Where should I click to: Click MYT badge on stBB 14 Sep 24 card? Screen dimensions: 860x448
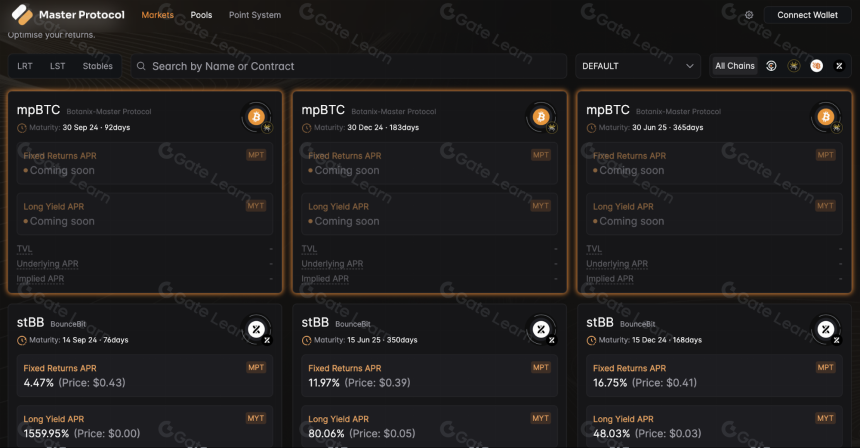(x=256, y=418)
